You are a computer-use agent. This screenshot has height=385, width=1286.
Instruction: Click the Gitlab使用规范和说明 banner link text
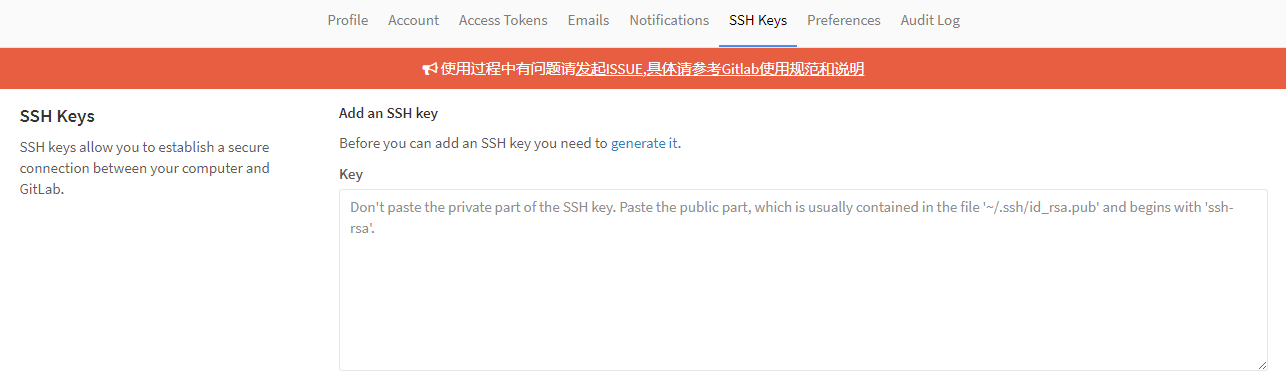pos(793,69)
